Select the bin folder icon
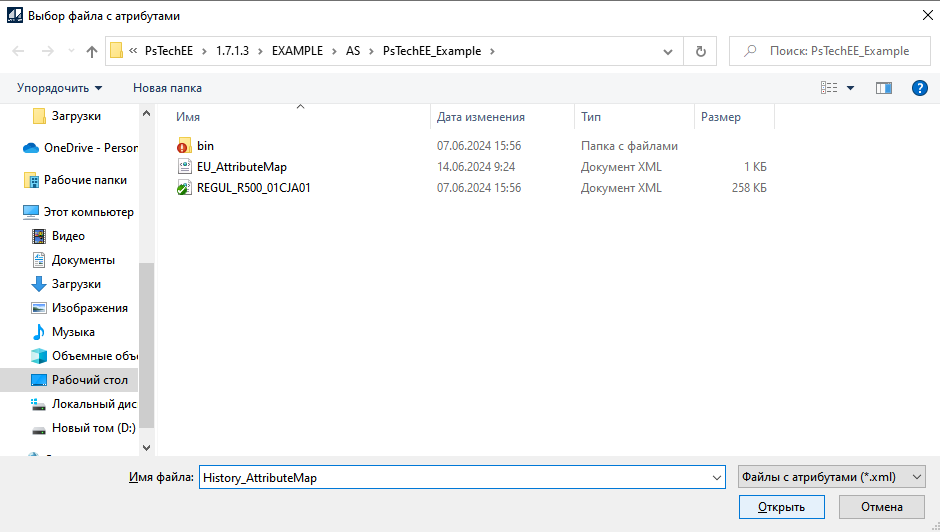This screenshot has height=532, width=940. pyautogui.click(x=184, y=146)
